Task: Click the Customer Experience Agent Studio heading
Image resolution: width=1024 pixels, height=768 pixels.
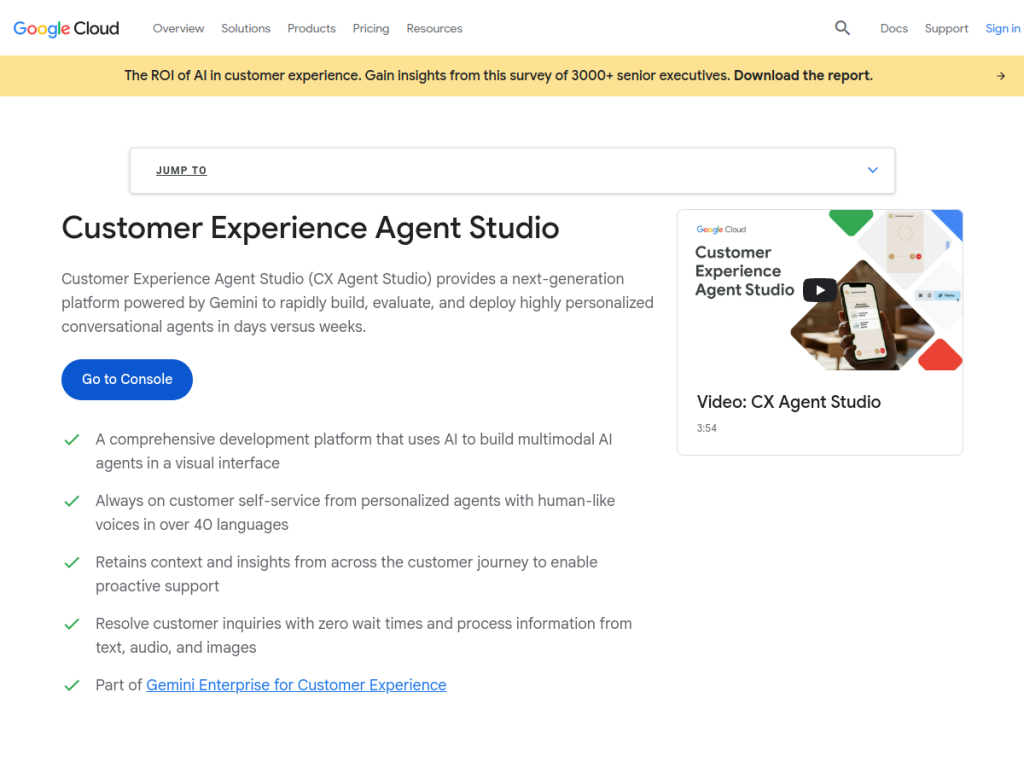Action: coord(311,228)
